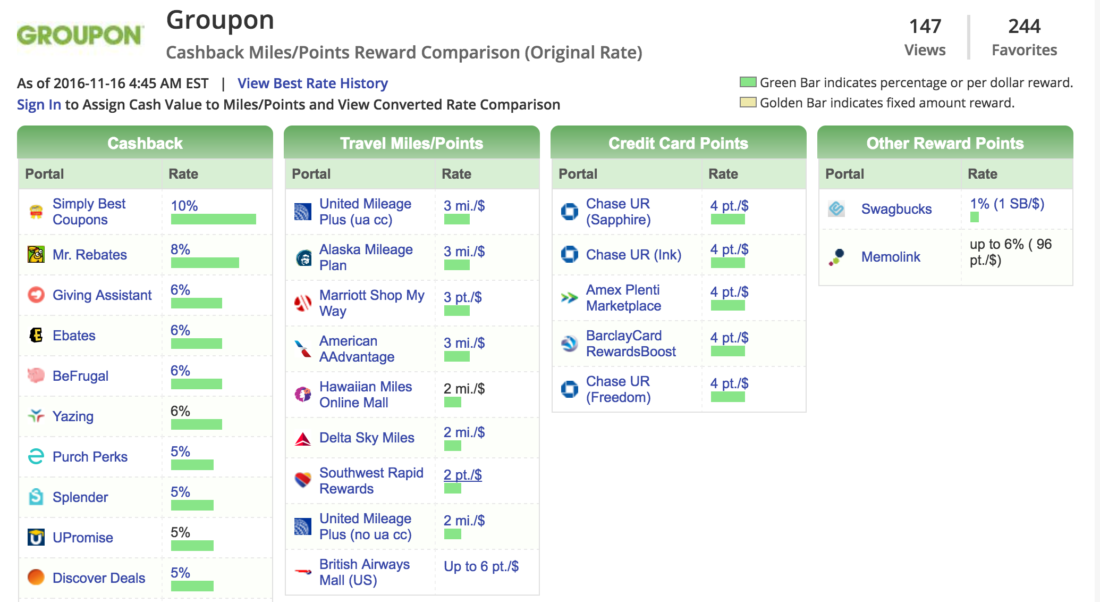Open the Giving Assistant portal page

[x=104, y=295]
